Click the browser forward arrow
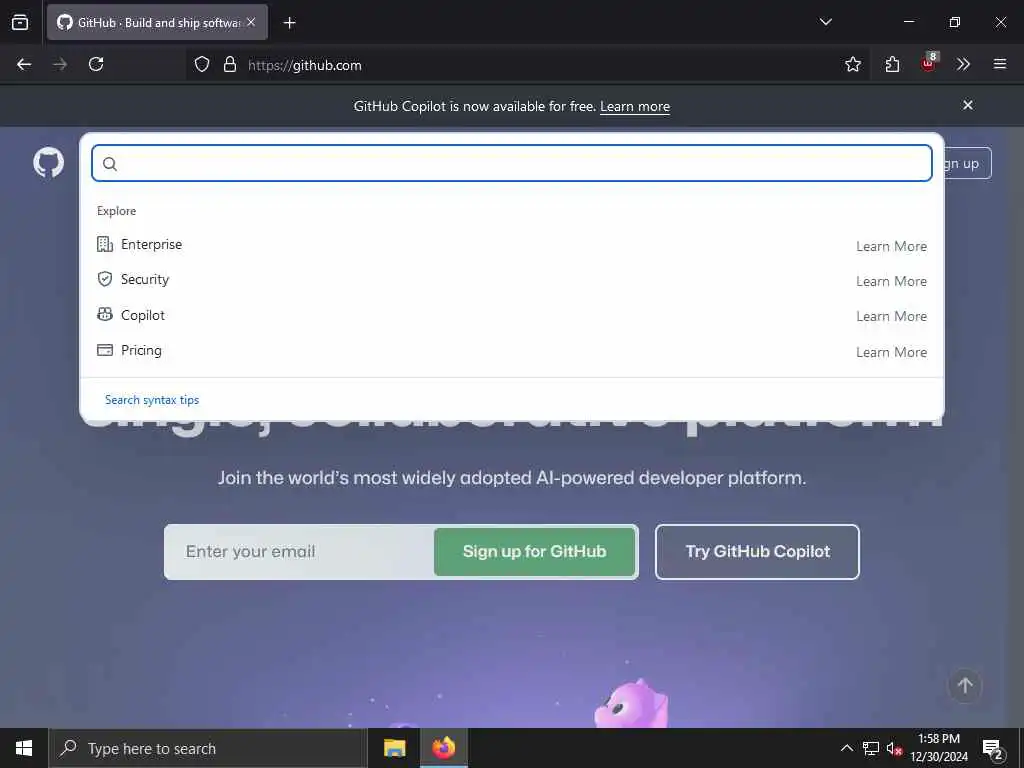This screenshot has height=768, width=1024. click(x=60, y=64)
